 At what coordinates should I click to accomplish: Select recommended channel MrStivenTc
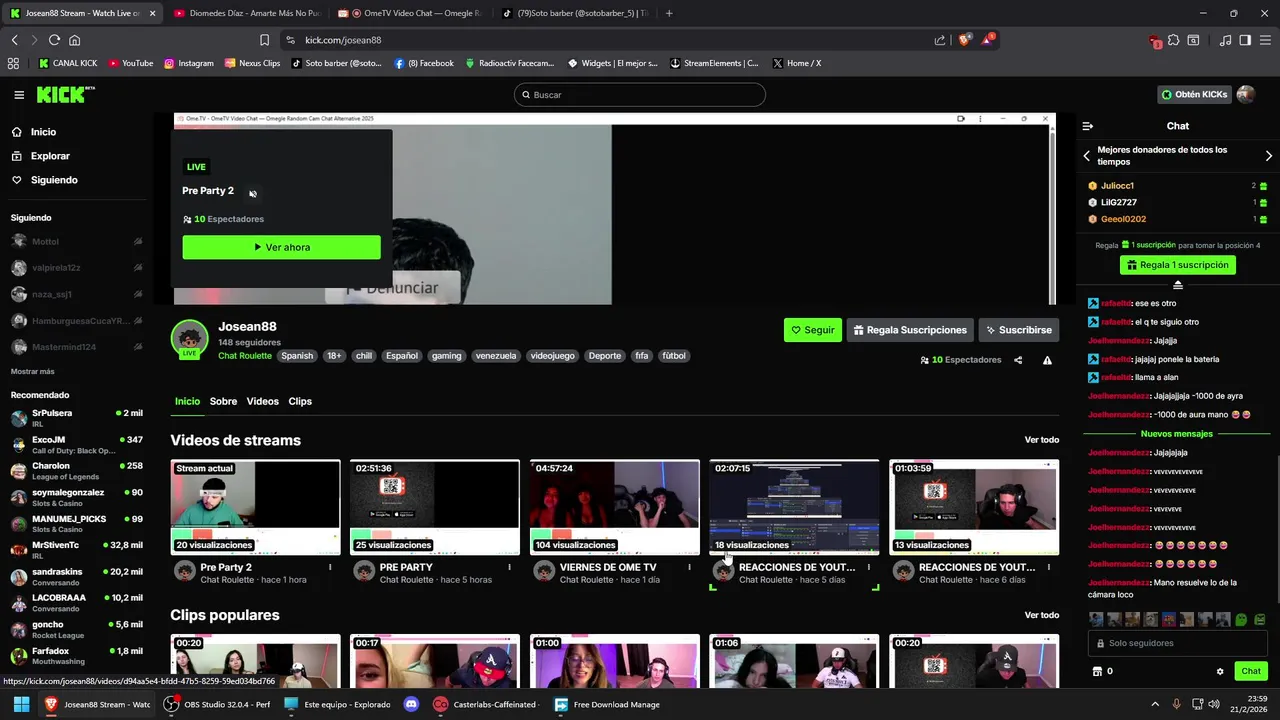78,550
